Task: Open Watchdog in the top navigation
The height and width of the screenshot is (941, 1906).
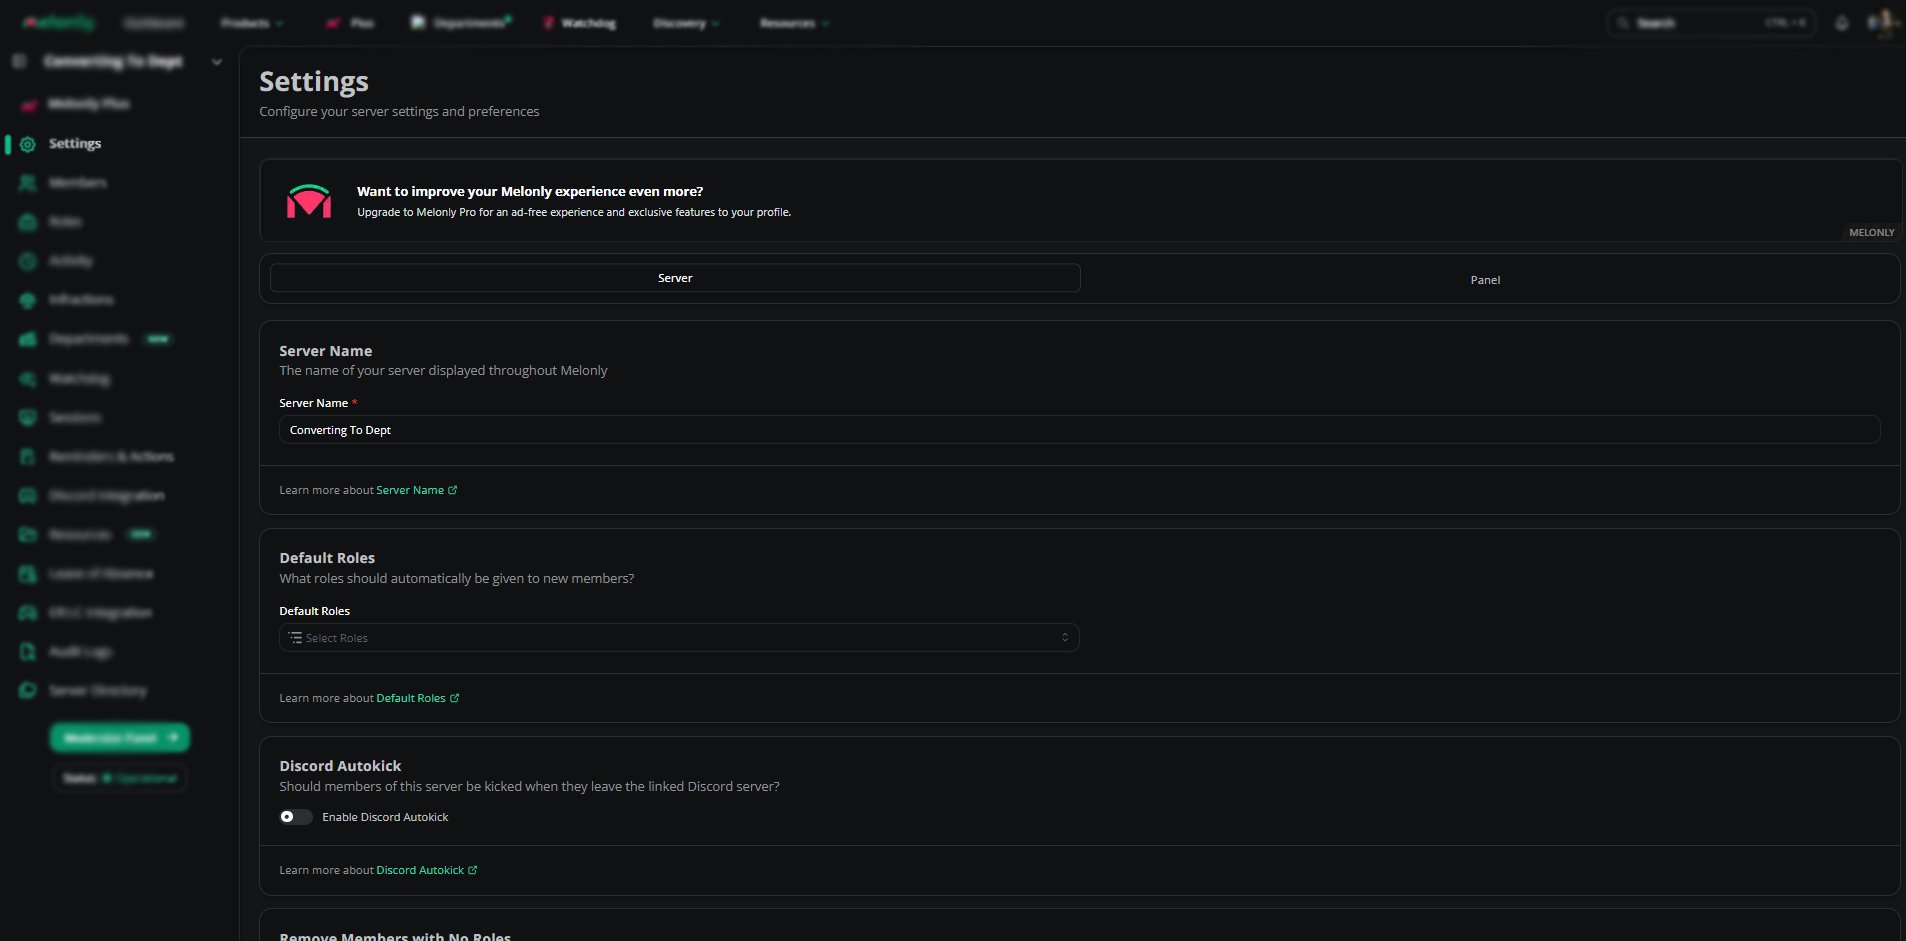Action: [x=579, y=23]
